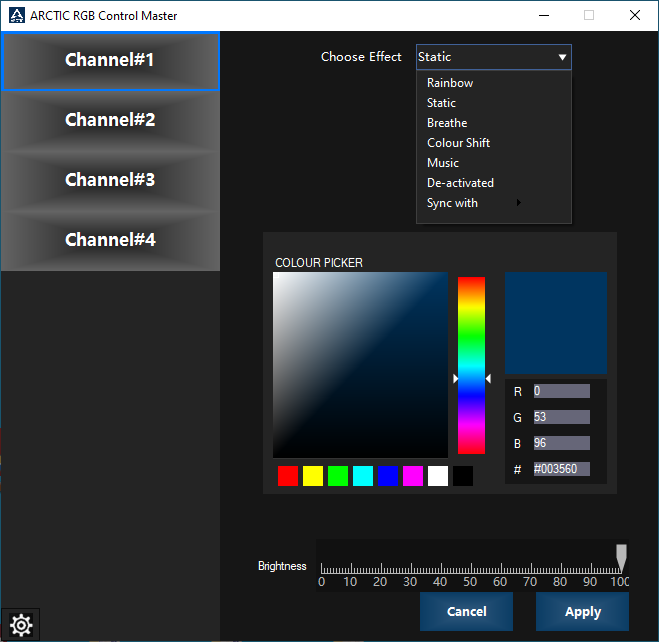Set effect to De-activated

(493, 183)
